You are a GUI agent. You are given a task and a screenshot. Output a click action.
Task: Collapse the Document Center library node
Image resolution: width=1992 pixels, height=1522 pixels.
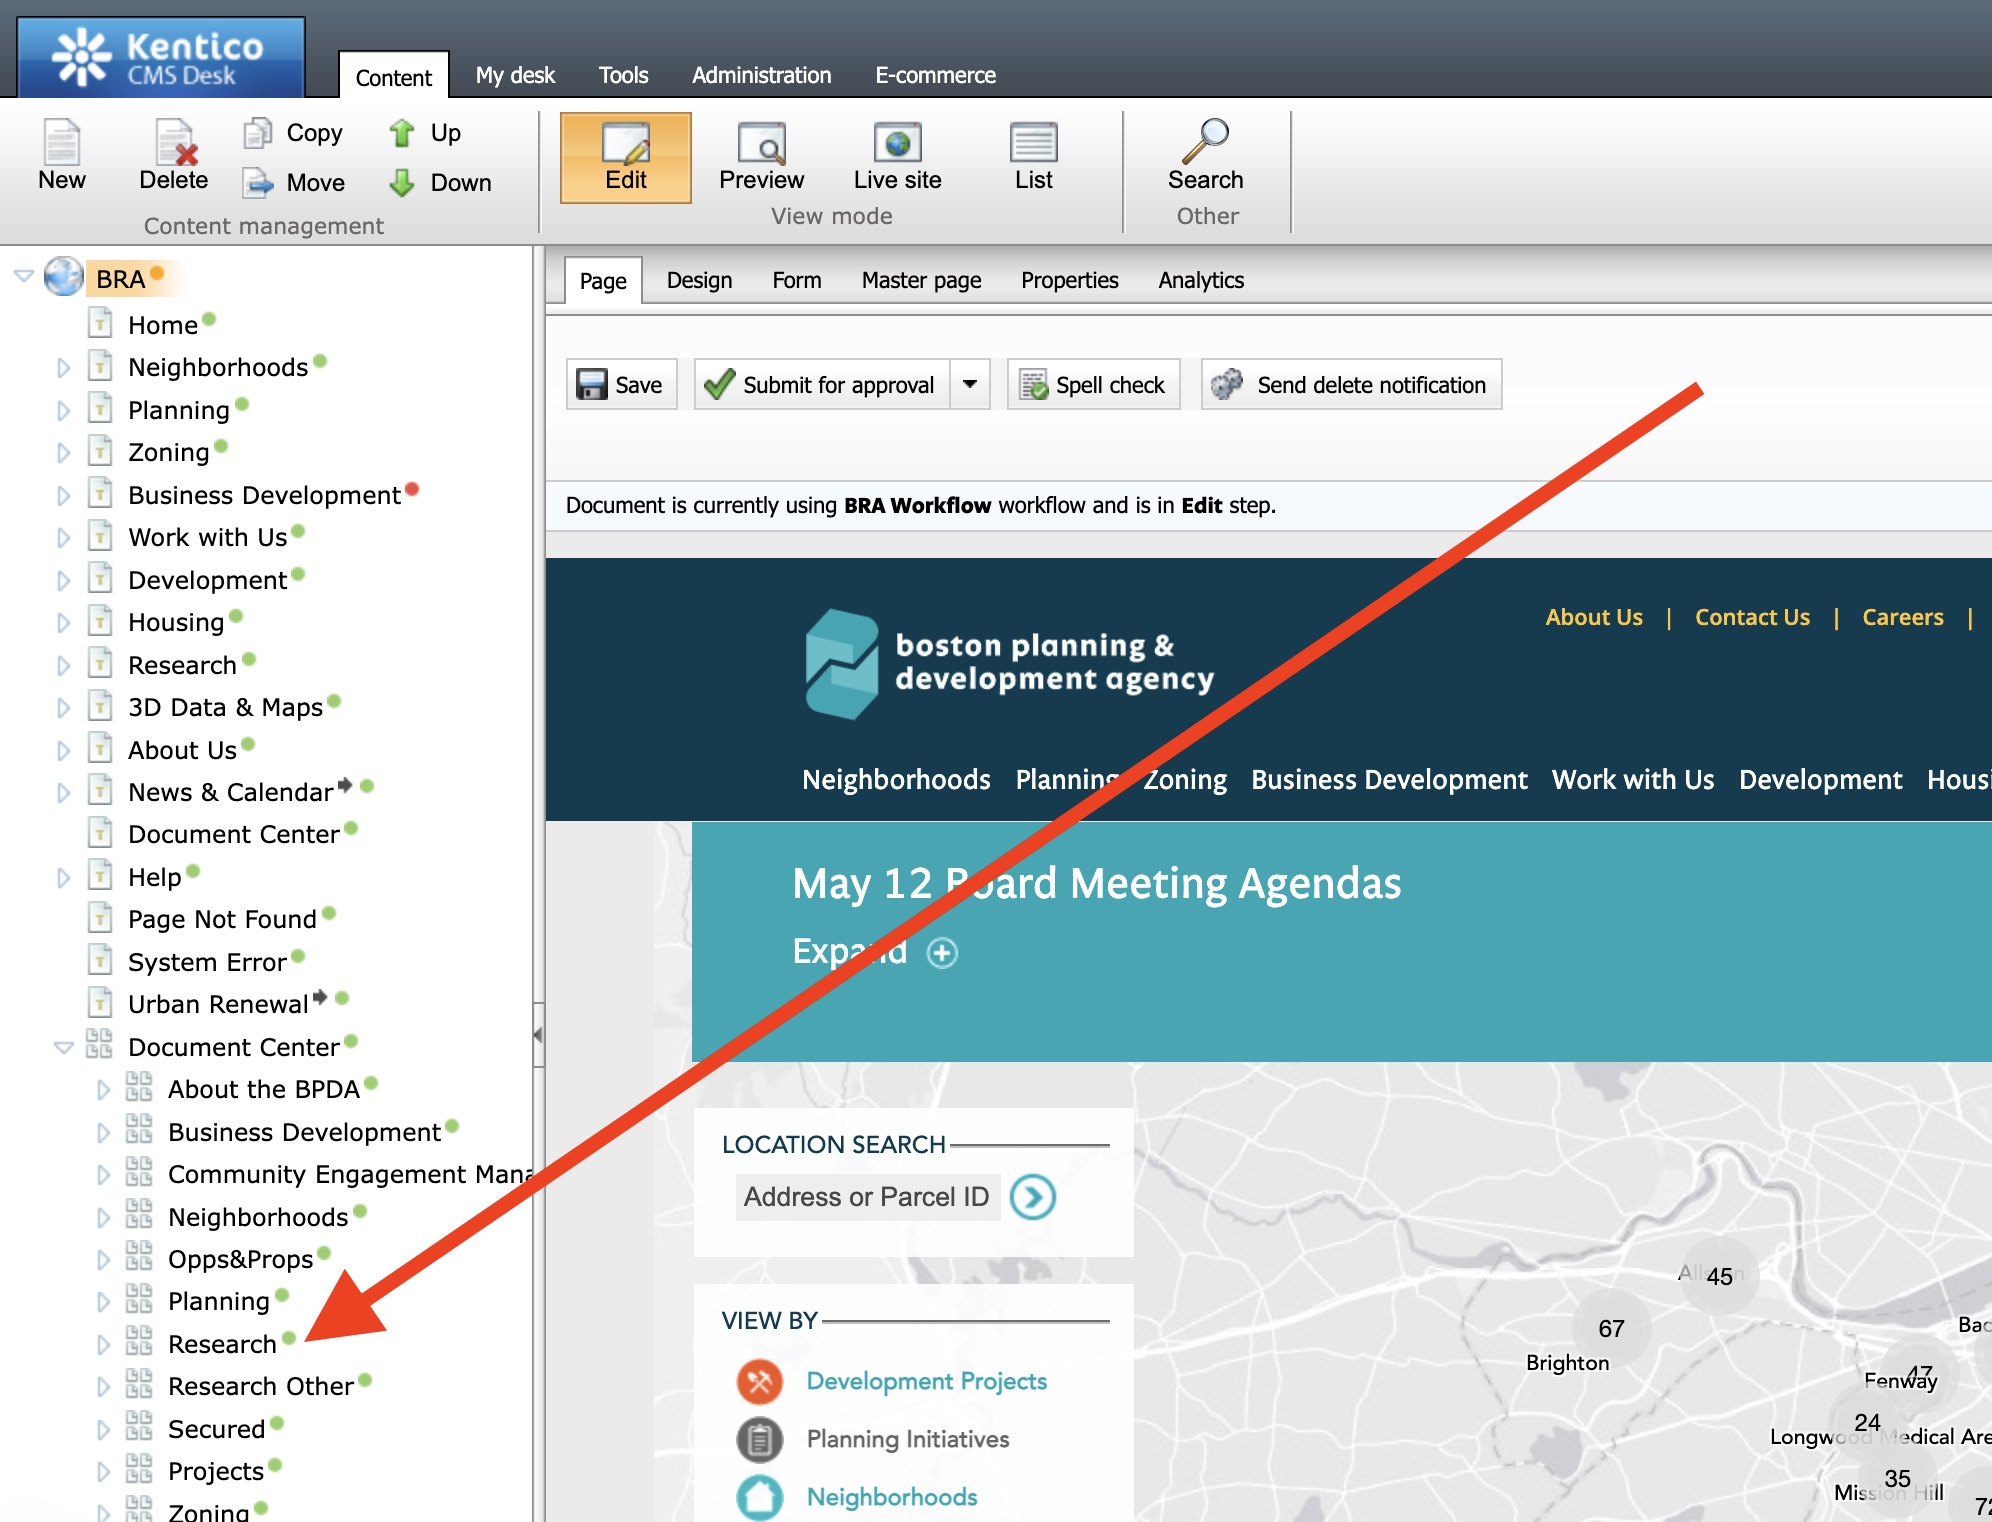(x=63, y=1048)
